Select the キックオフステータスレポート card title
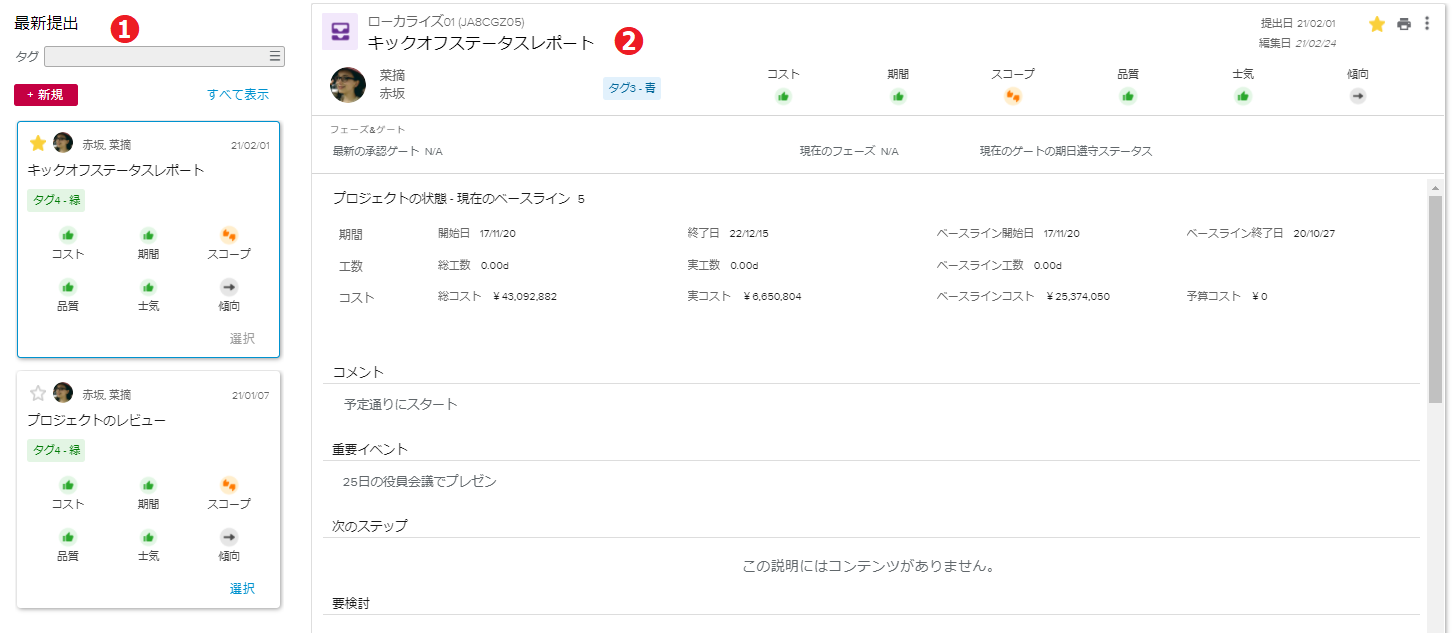The width and height of the screenshot is (1452, 633). click(116, 170)
